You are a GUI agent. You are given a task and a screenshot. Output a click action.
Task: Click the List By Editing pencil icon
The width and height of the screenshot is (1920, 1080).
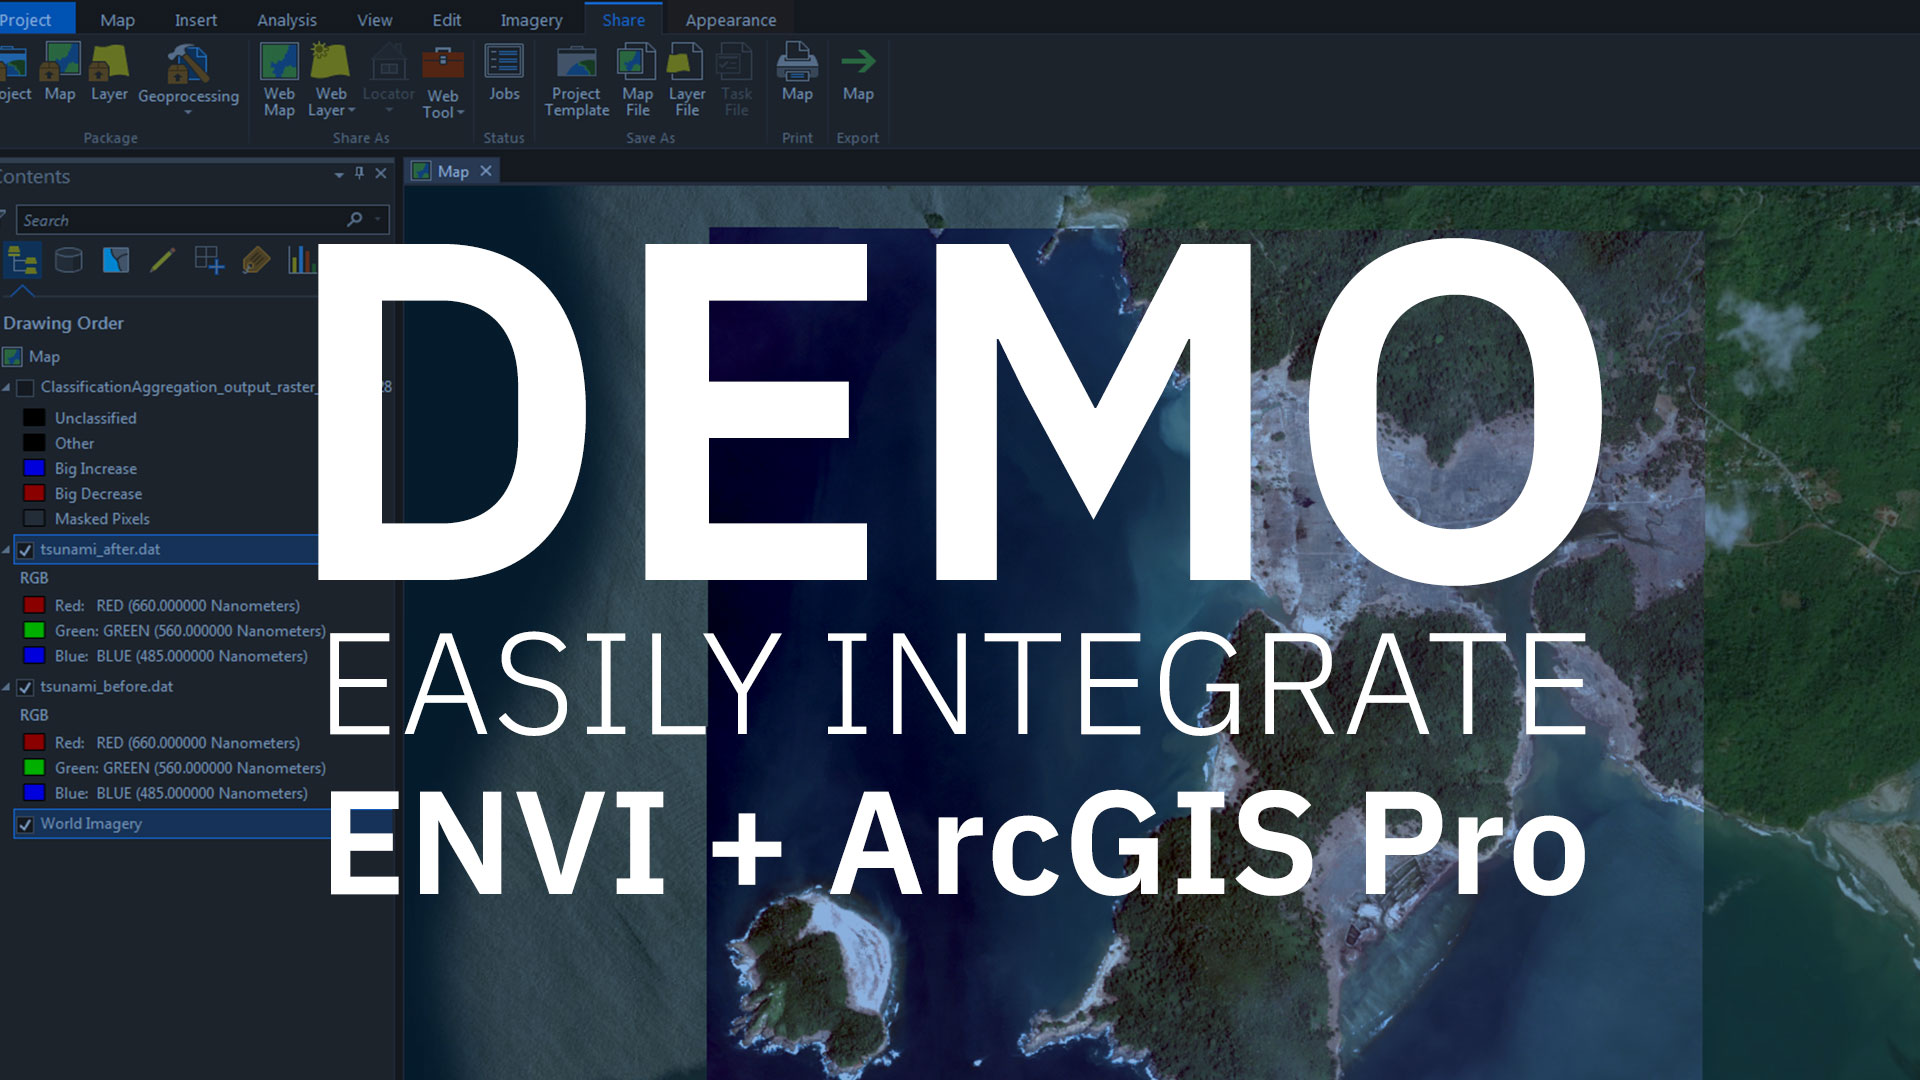(x=160, y=260)
